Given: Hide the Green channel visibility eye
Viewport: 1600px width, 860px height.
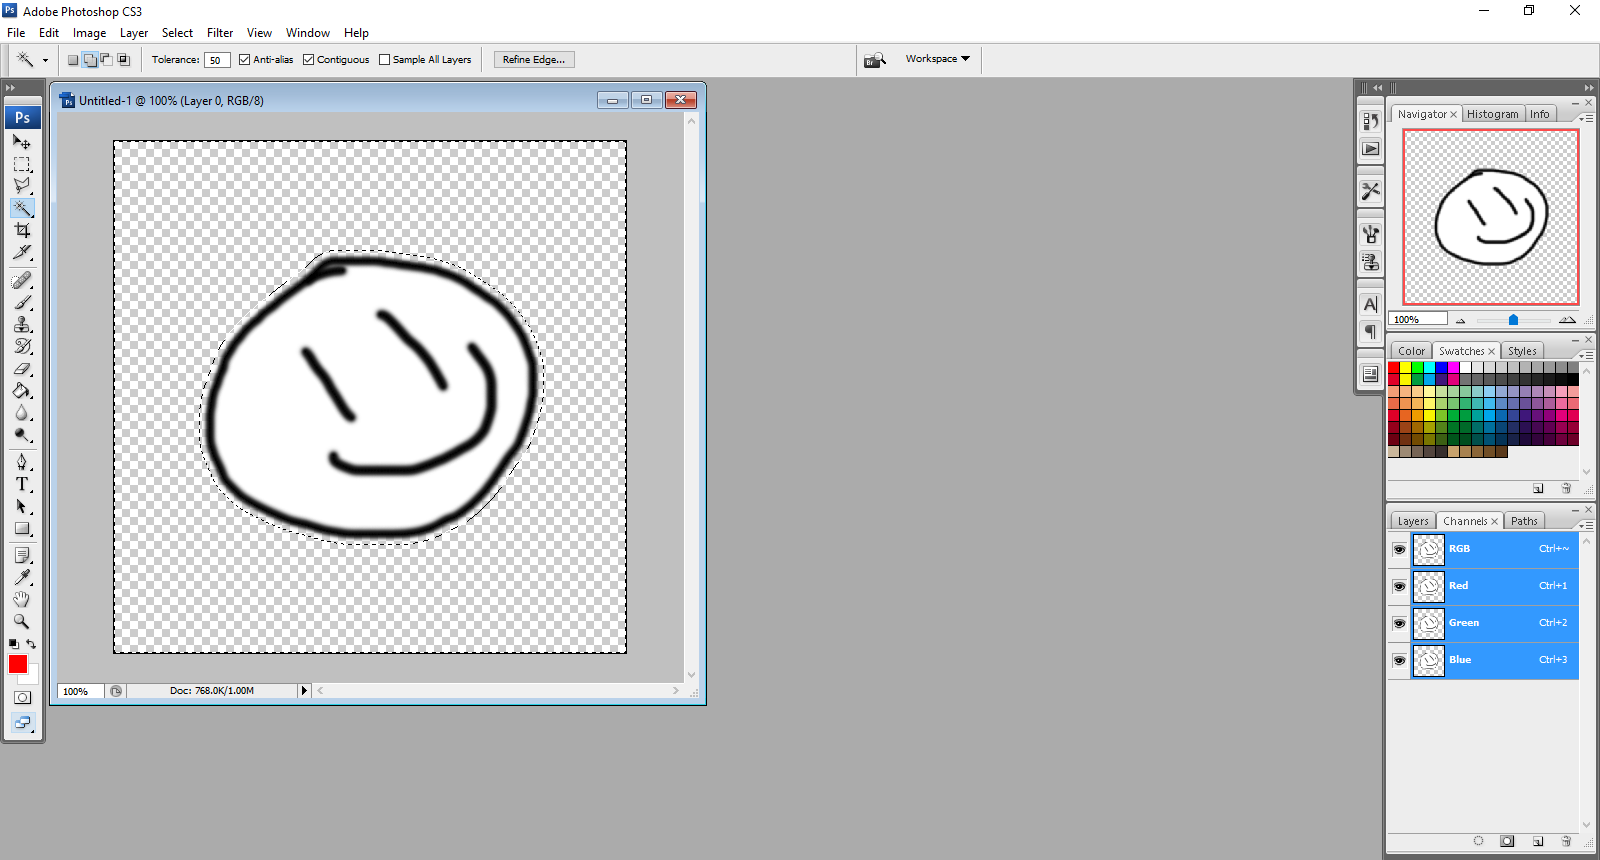Looking at the screenshot, I should pos(1399,623).
